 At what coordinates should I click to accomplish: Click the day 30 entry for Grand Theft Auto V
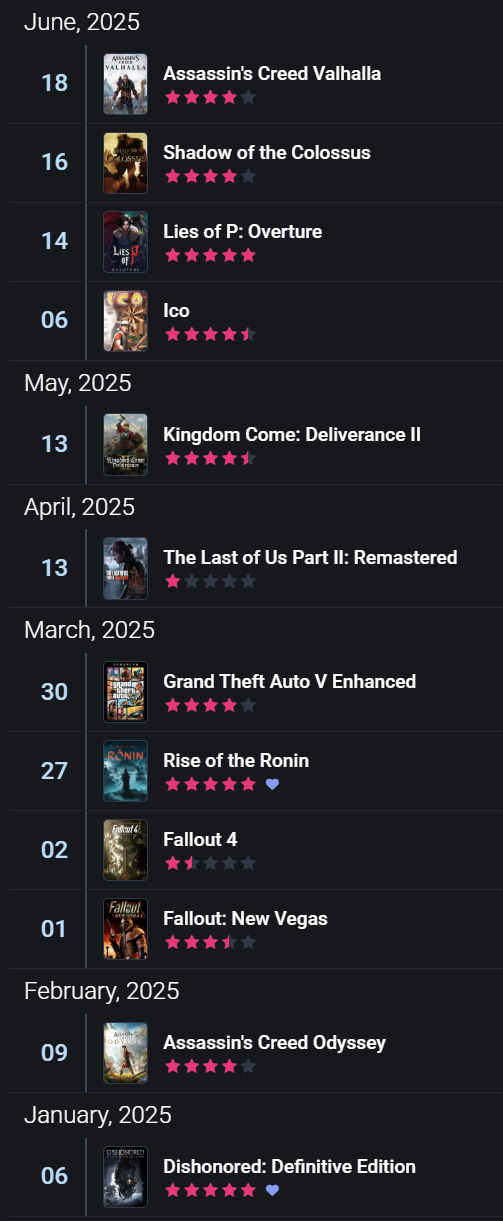(55, 692)
